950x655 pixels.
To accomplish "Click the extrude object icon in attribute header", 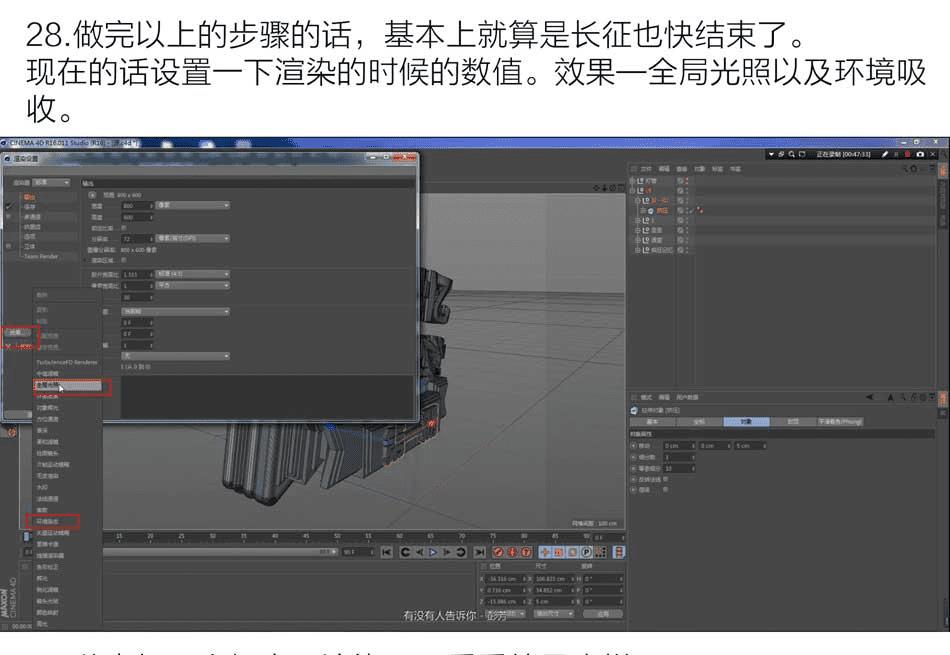I will (634, 410).
